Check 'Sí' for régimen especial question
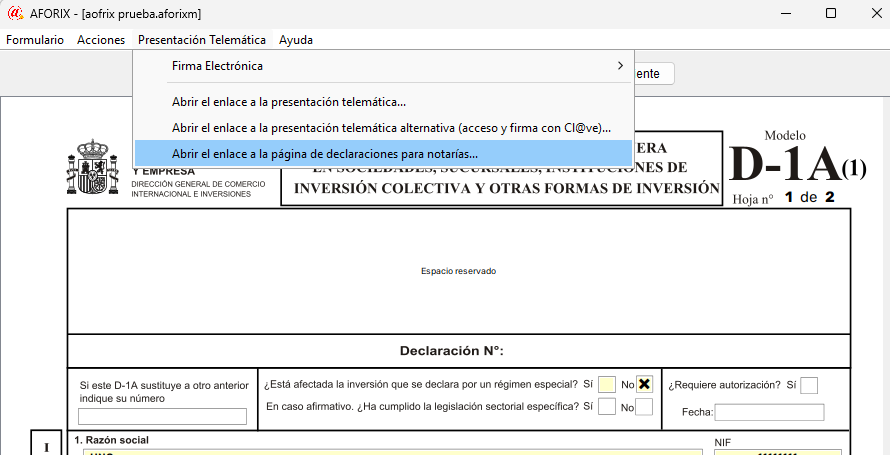The image size is (890, 455). pyautogui.click(x=607, y=385)
